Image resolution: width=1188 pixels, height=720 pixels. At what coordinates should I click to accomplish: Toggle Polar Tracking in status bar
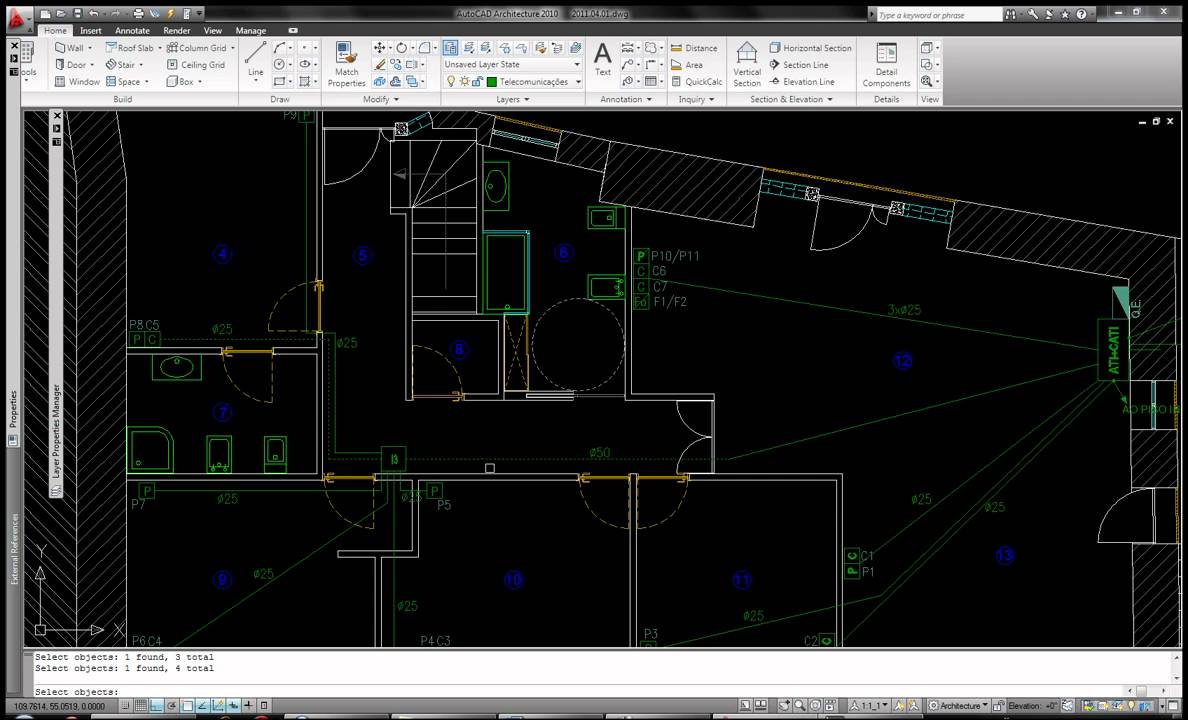(172, 706)
